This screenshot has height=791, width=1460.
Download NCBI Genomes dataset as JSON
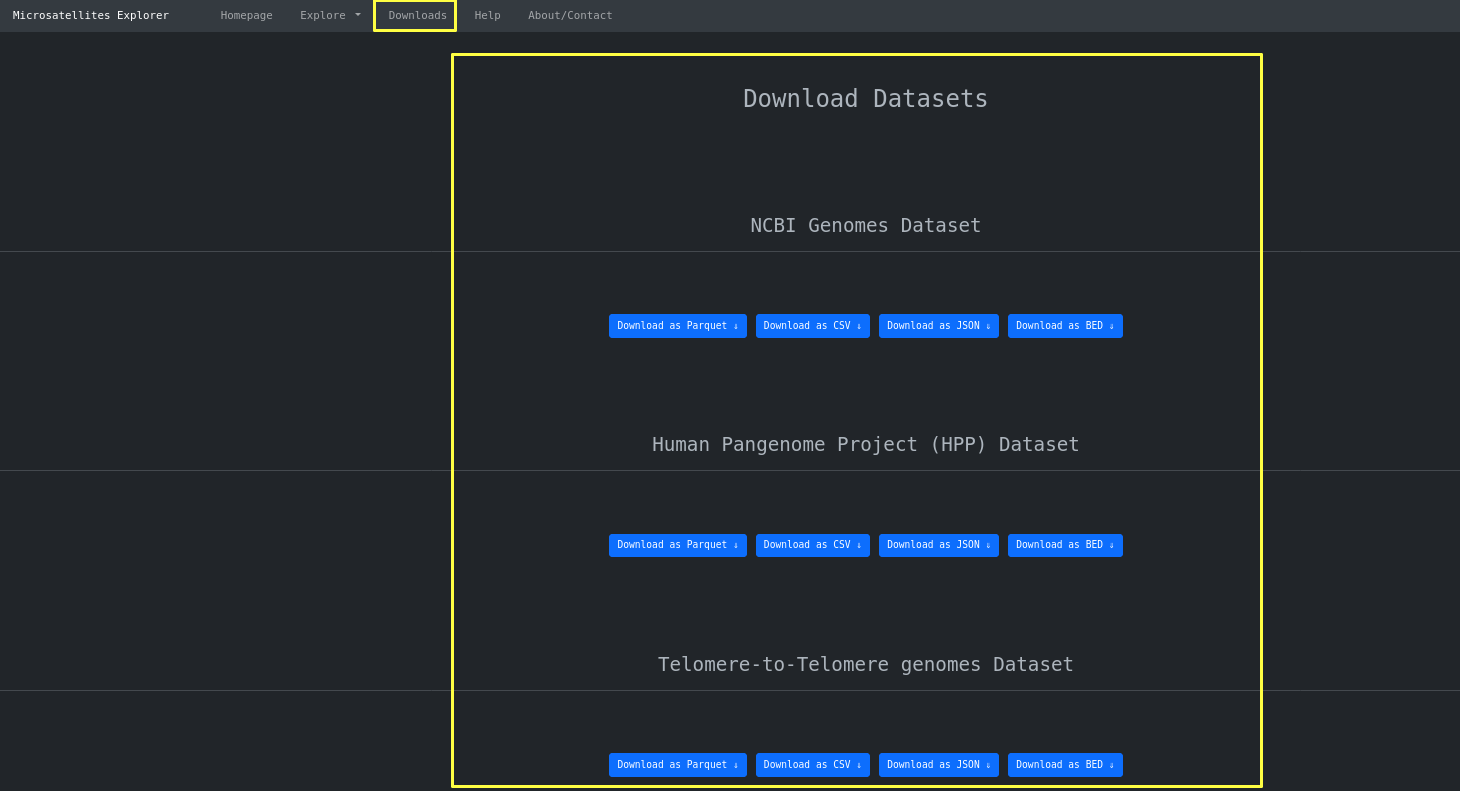[938, 326]
